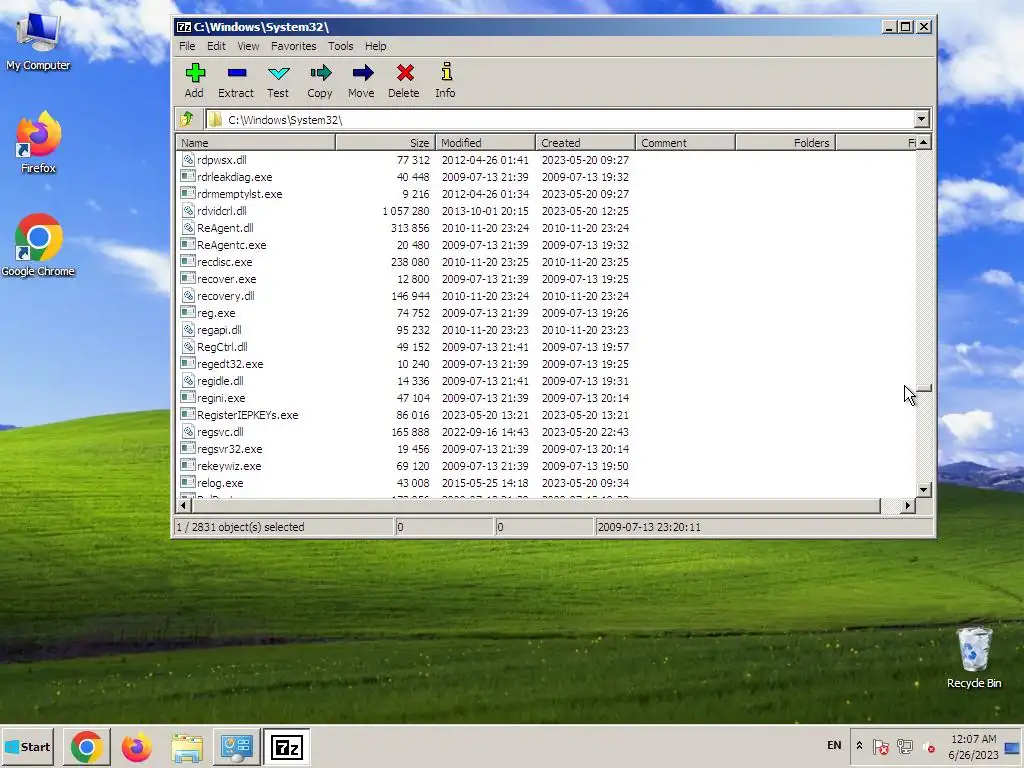This screenshot has width=1024, height=768.
Task: Open the taskbar clock and date
Action: click(x=973, y=746)
